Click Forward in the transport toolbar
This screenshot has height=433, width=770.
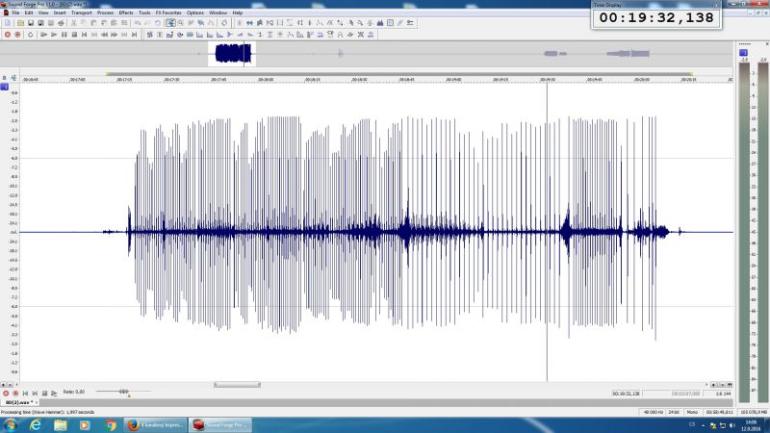point(114,35)
